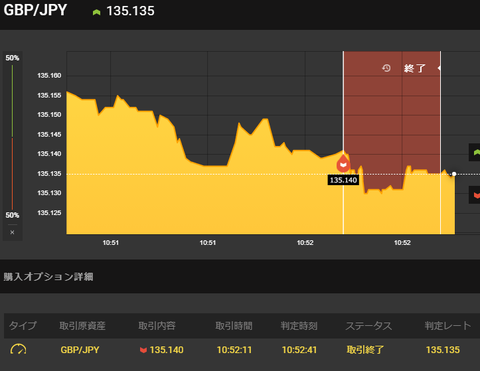The width and height of the screenshot is (480, 371).
Task: Click the small white arrow right of 終了
Action: tap(439, 68)
